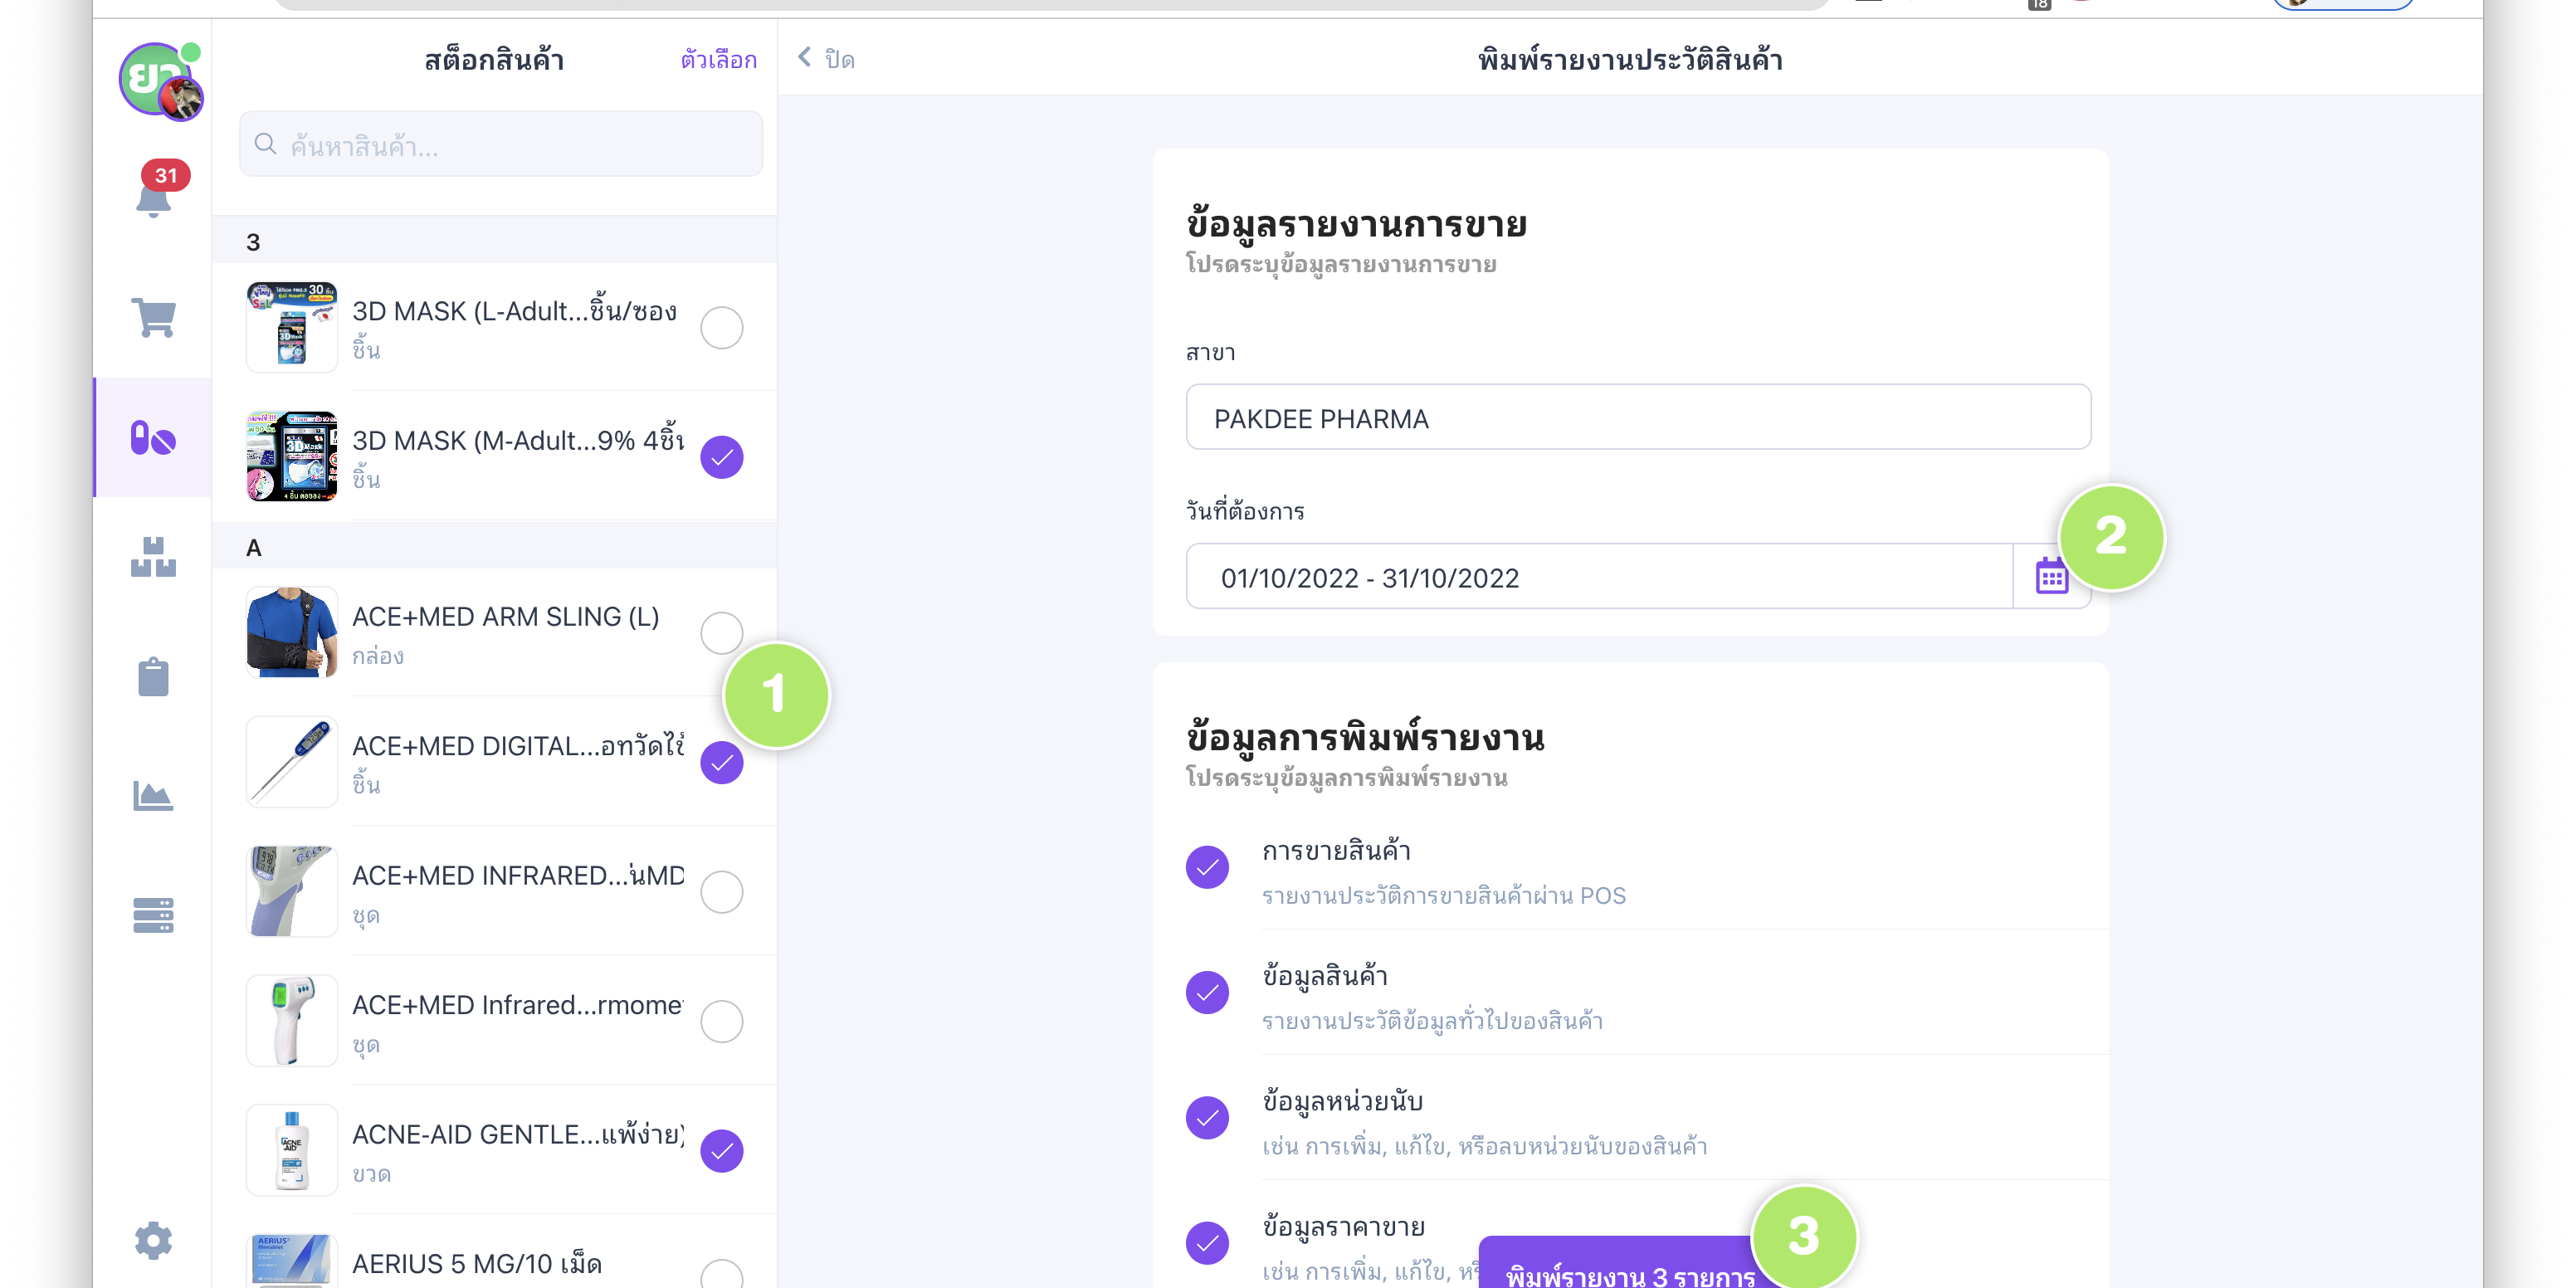Screen dimensions: 2576x1288
Task: Open the server list sidebar icon
Action: point(153,915)
